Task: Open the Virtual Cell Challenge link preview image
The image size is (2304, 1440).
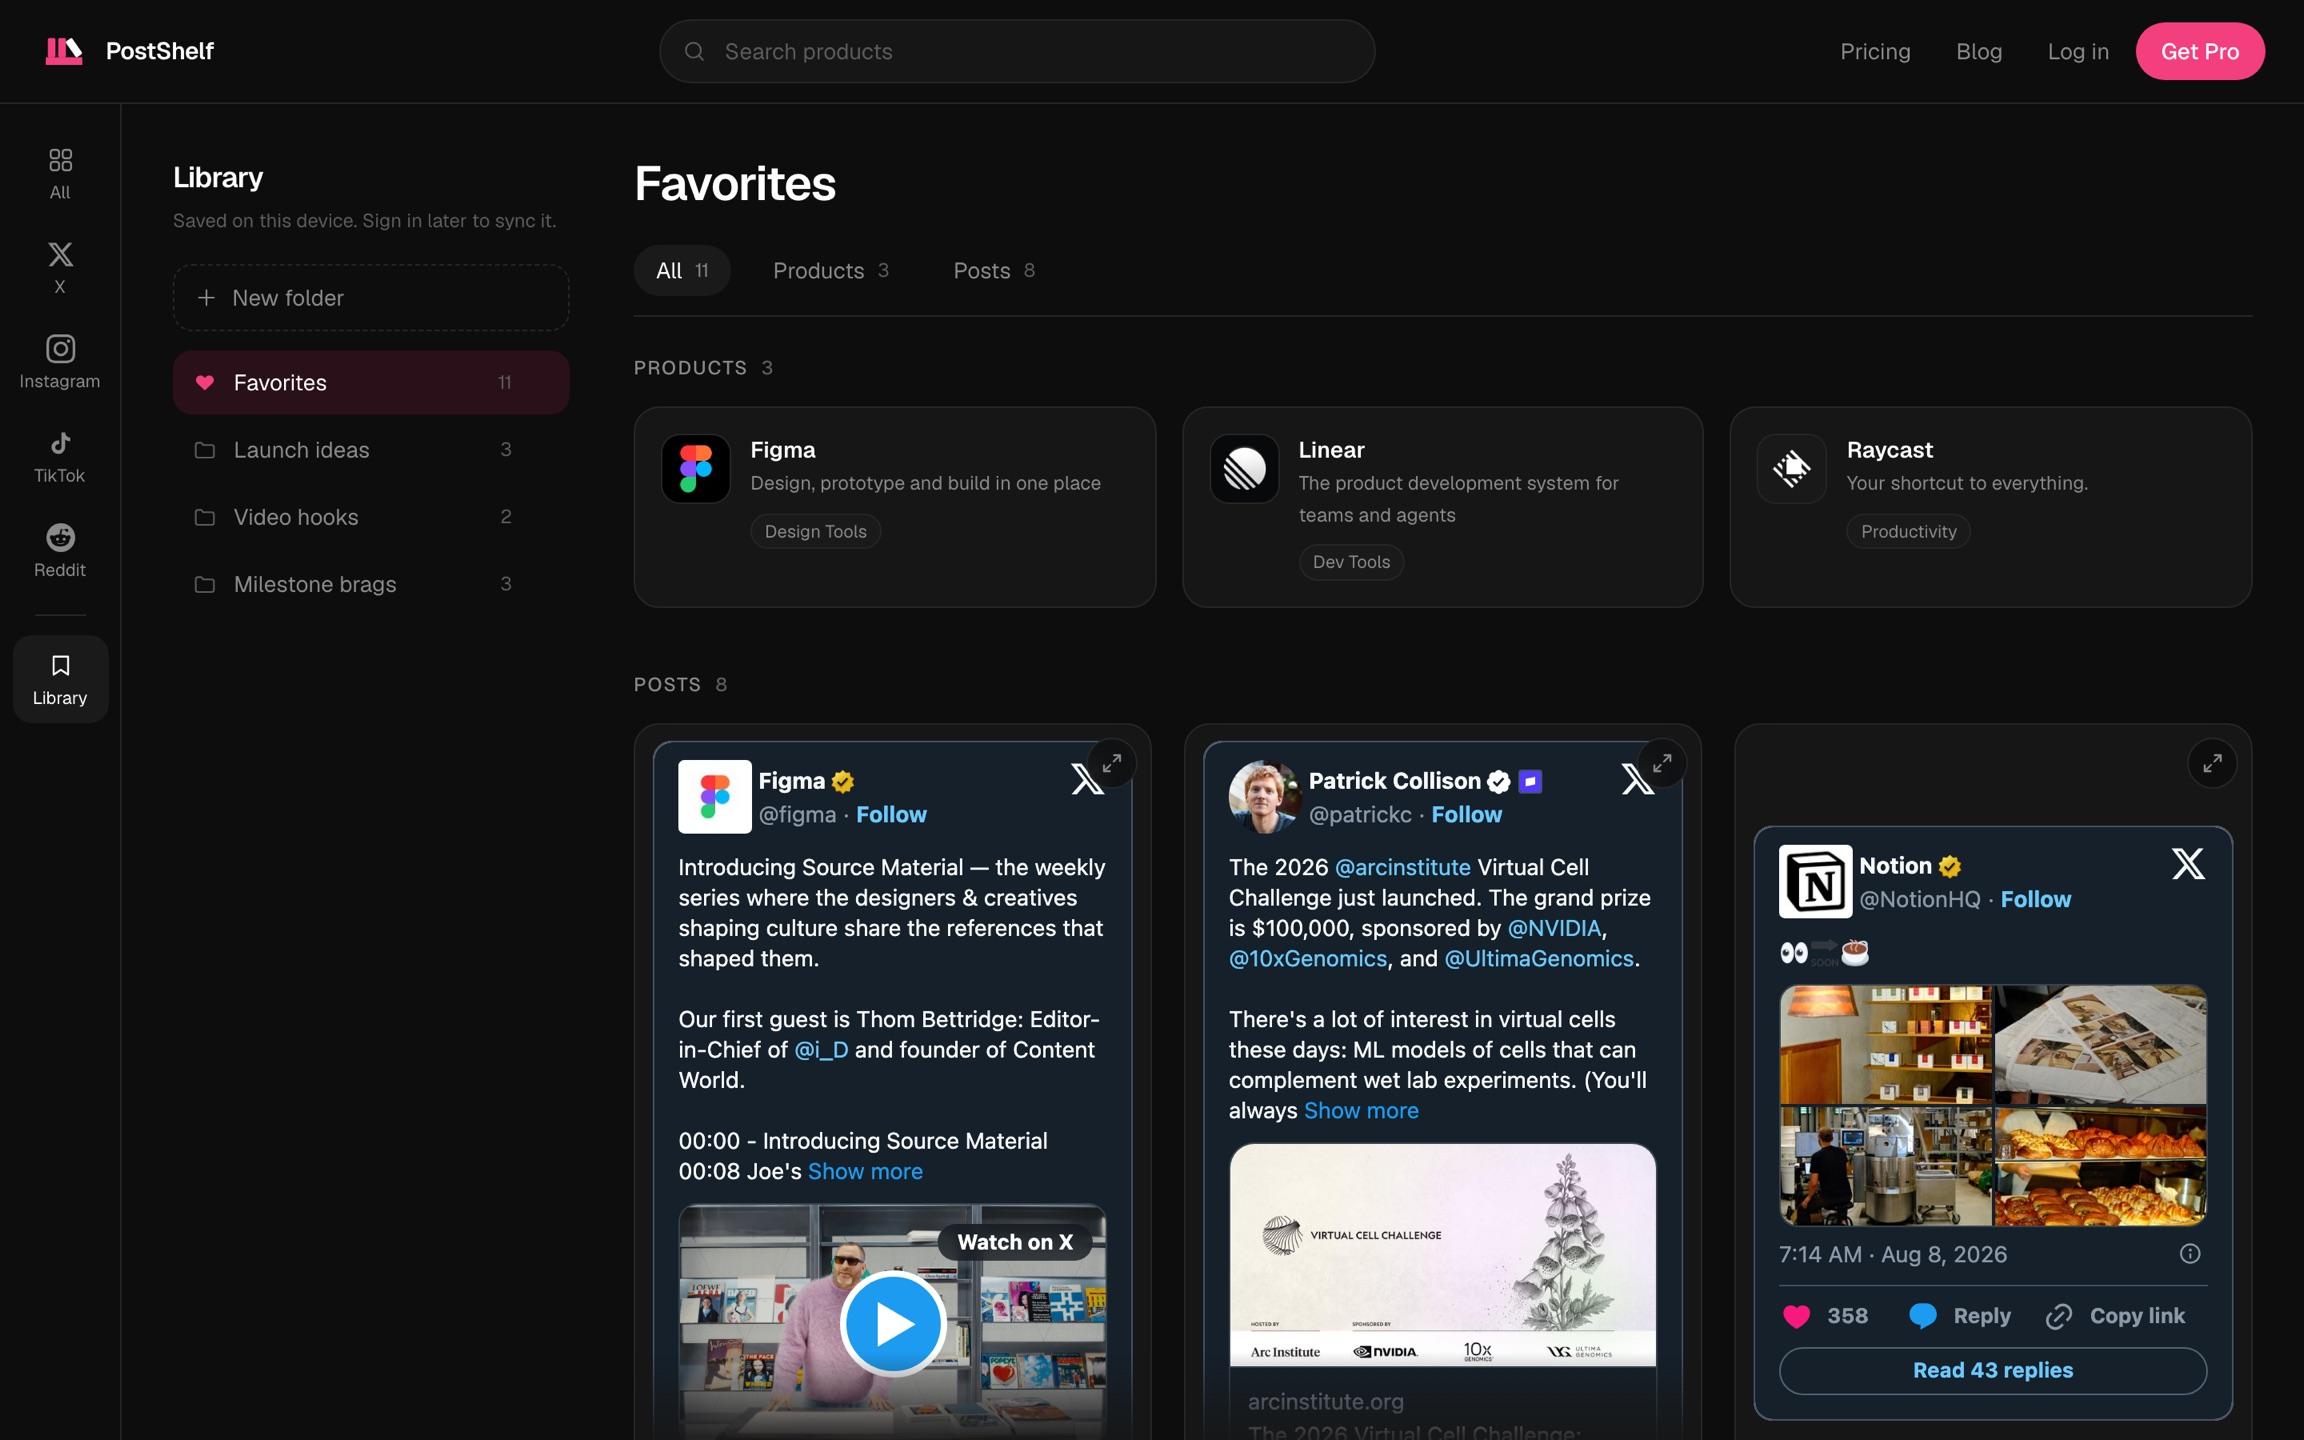Action: pyautogui.click(x=1442, y=1255)
